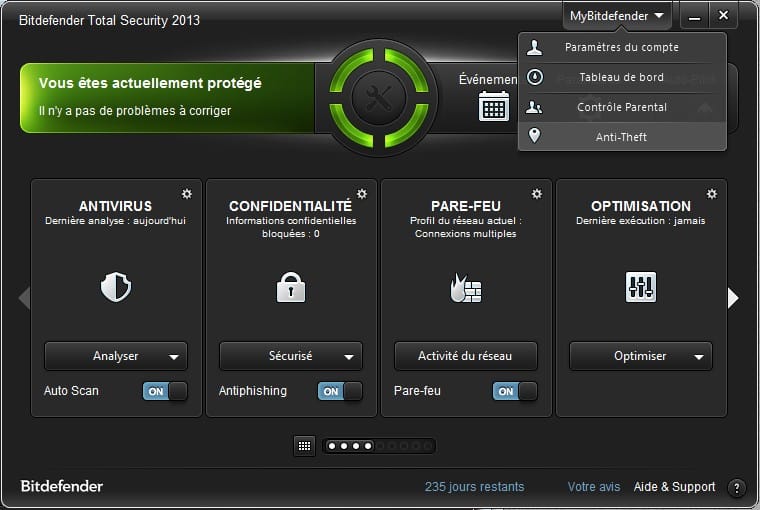Toggle Antiphishing switch off
The width and height of the screenshot is (760, 510).
pyautogui.click(x=340, y=391)
